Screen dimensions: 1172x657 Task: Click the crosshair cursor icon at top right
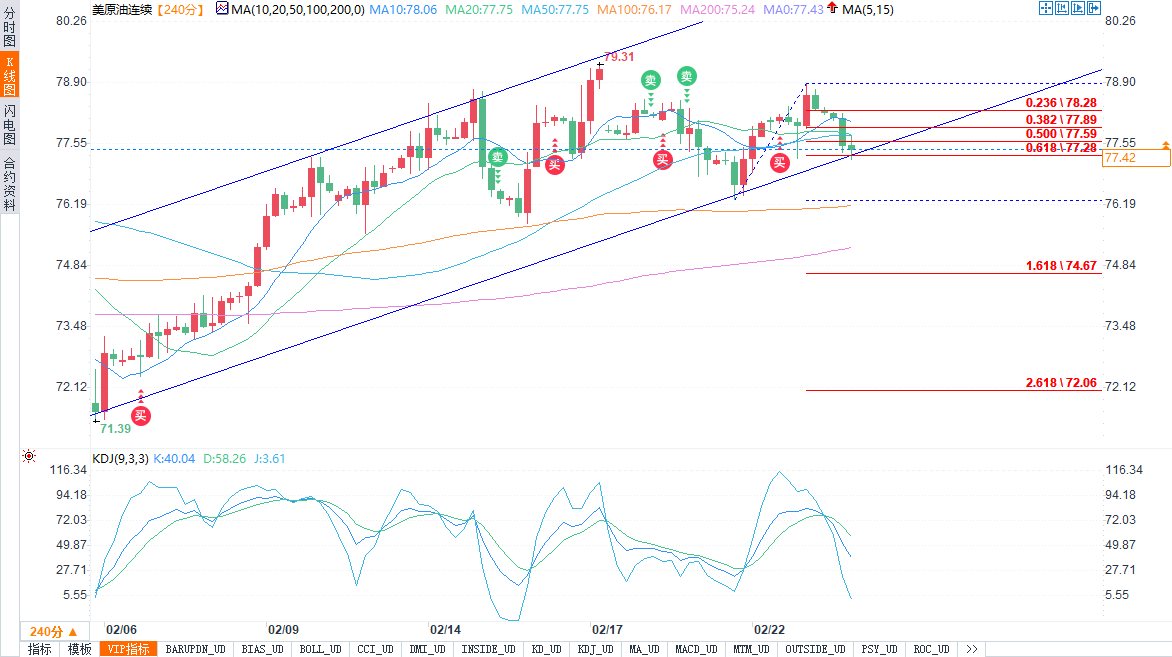click(1046, 8)
